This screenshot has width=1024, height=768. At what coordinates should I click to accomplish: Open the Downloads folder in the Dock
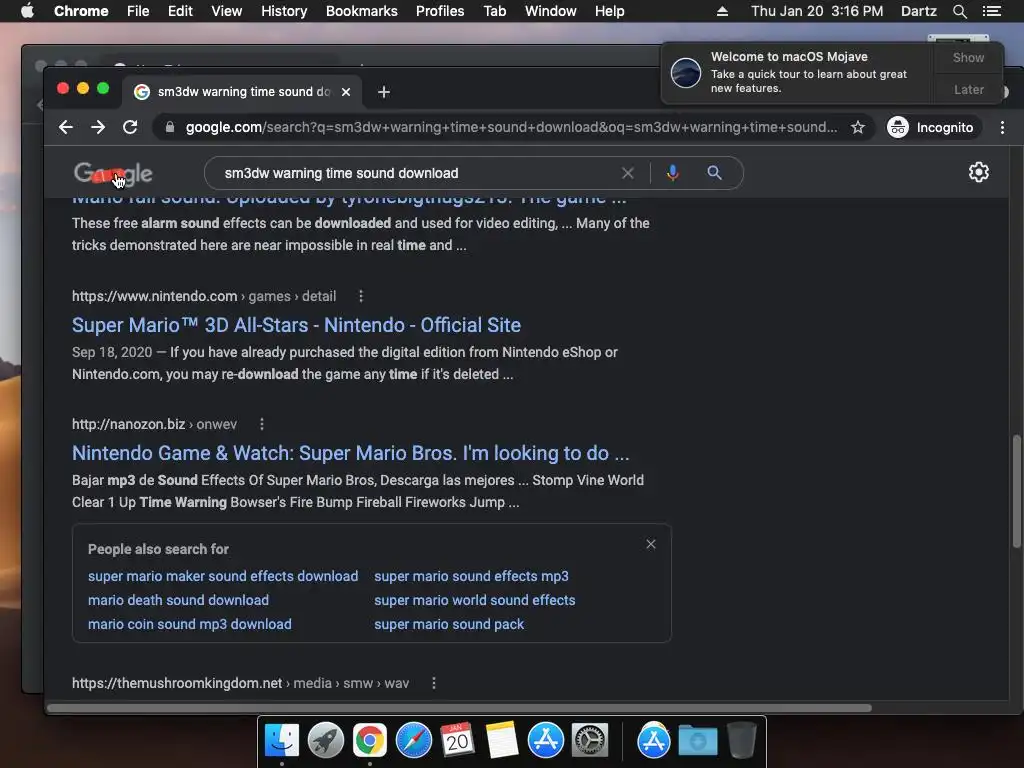tap(697, 741)
